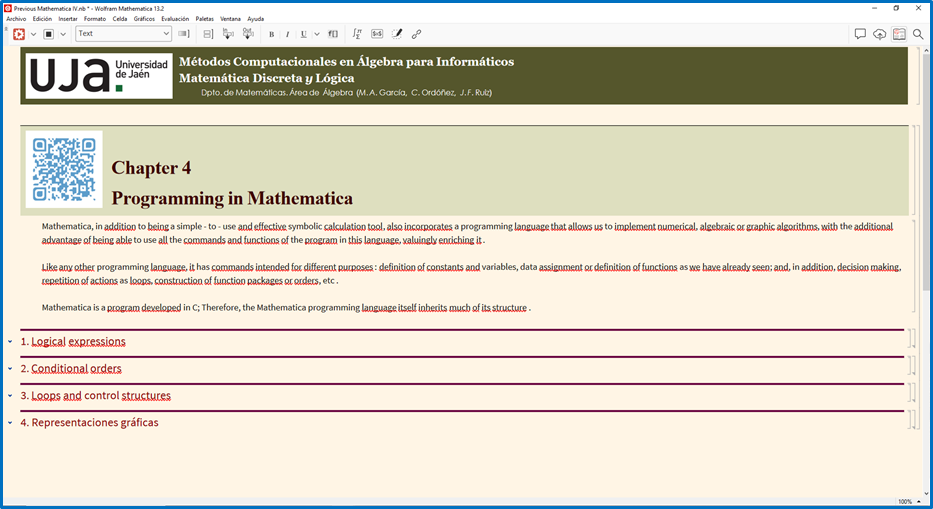Screen dimensions: 933x509
Task: Click paragraph starting 'Mathematica is a program developed'
Action: click(286, 308)
